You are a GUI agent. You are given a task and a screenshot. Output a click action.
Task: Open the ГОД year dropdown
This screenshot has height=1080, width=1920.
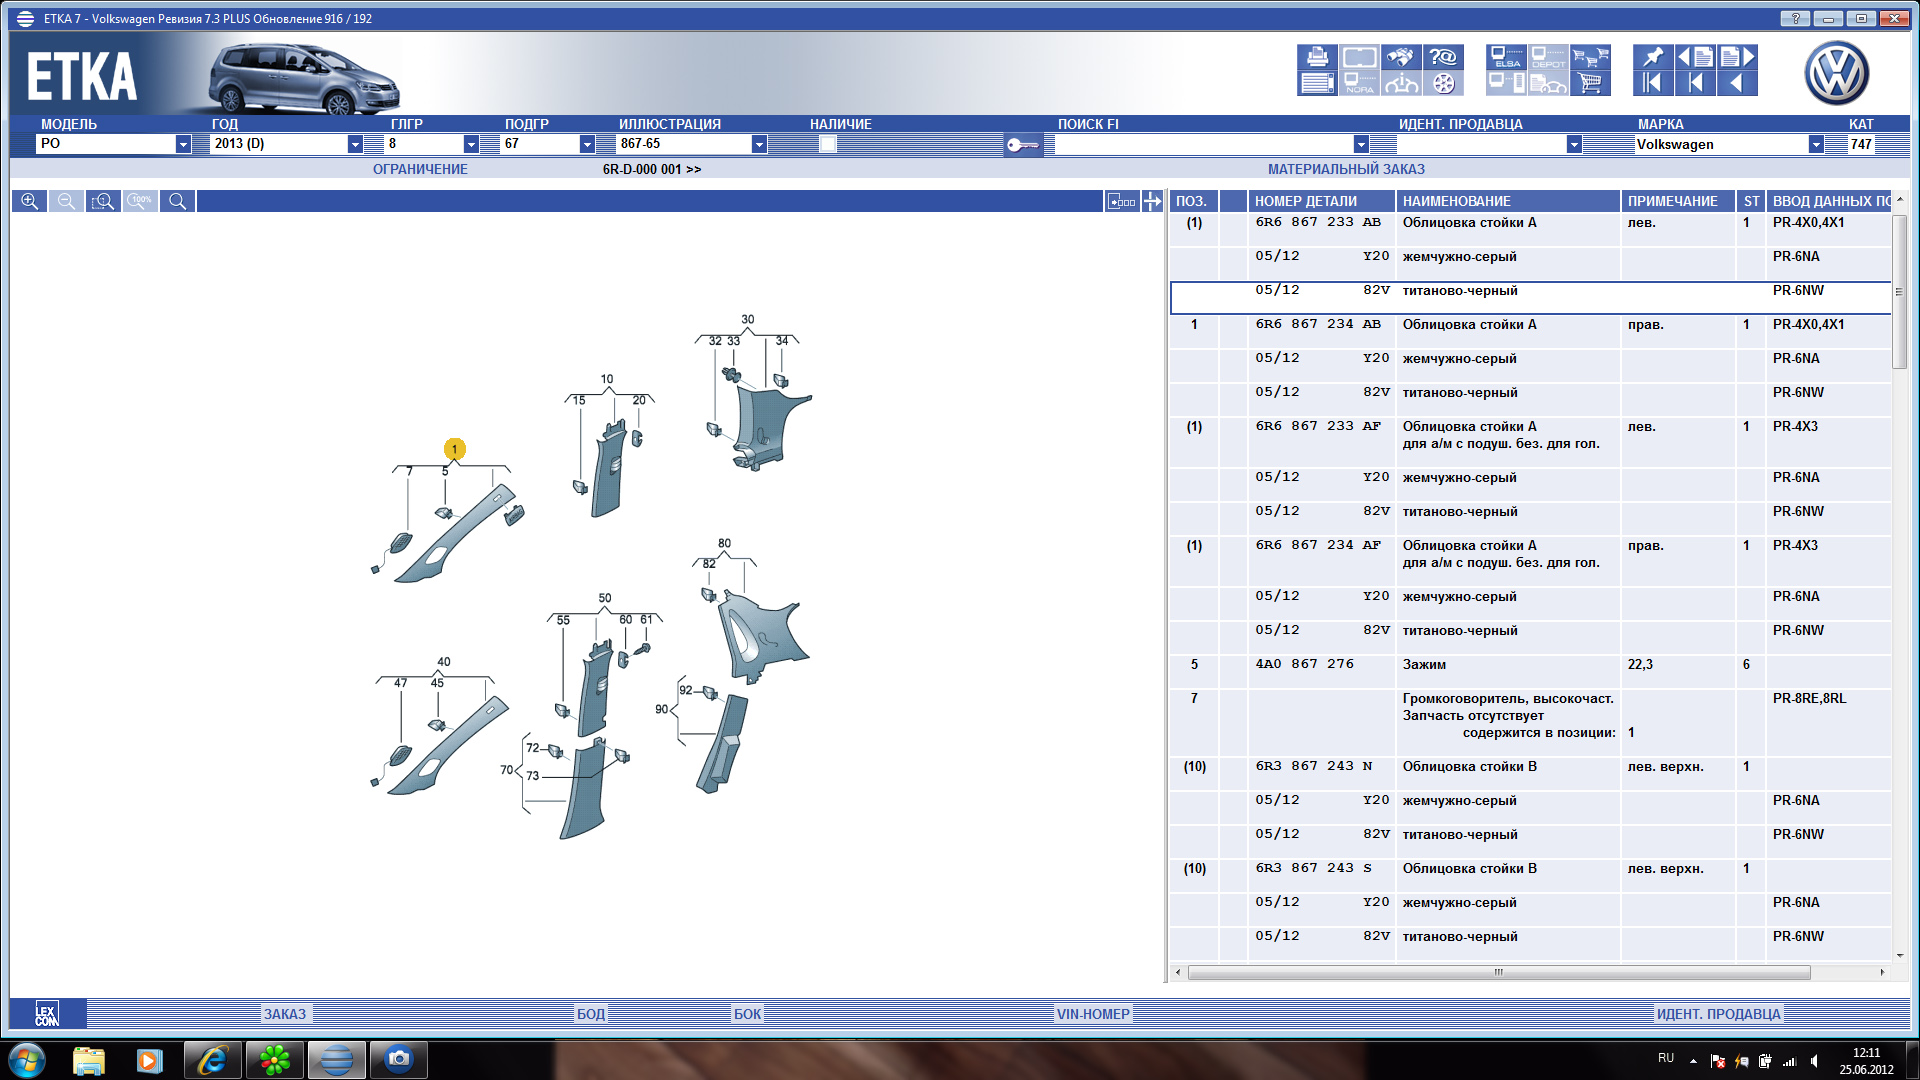click(x=355, y=144)
